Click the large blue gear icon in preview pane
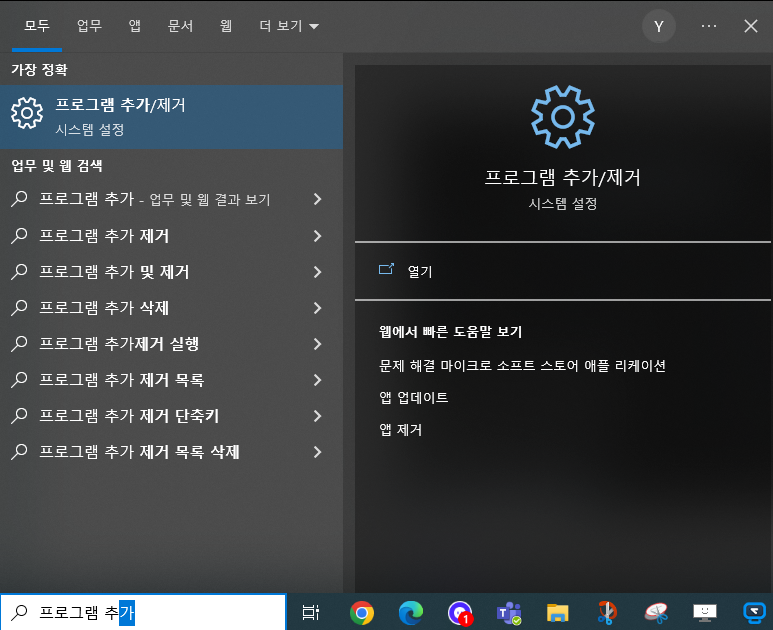Screen dimensions: 773x630 coord(562,117)
